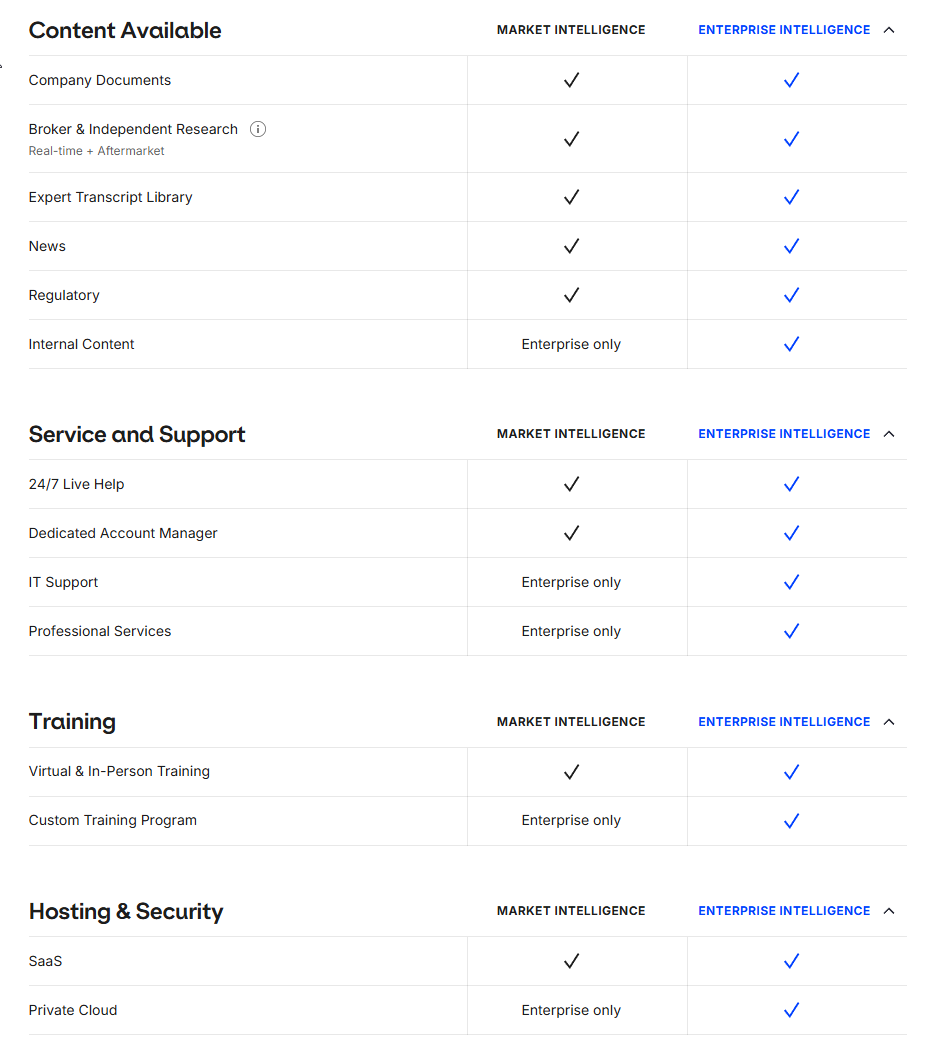Click Enterprise Intelligence link in Hosting & Security

pos(784,911)
